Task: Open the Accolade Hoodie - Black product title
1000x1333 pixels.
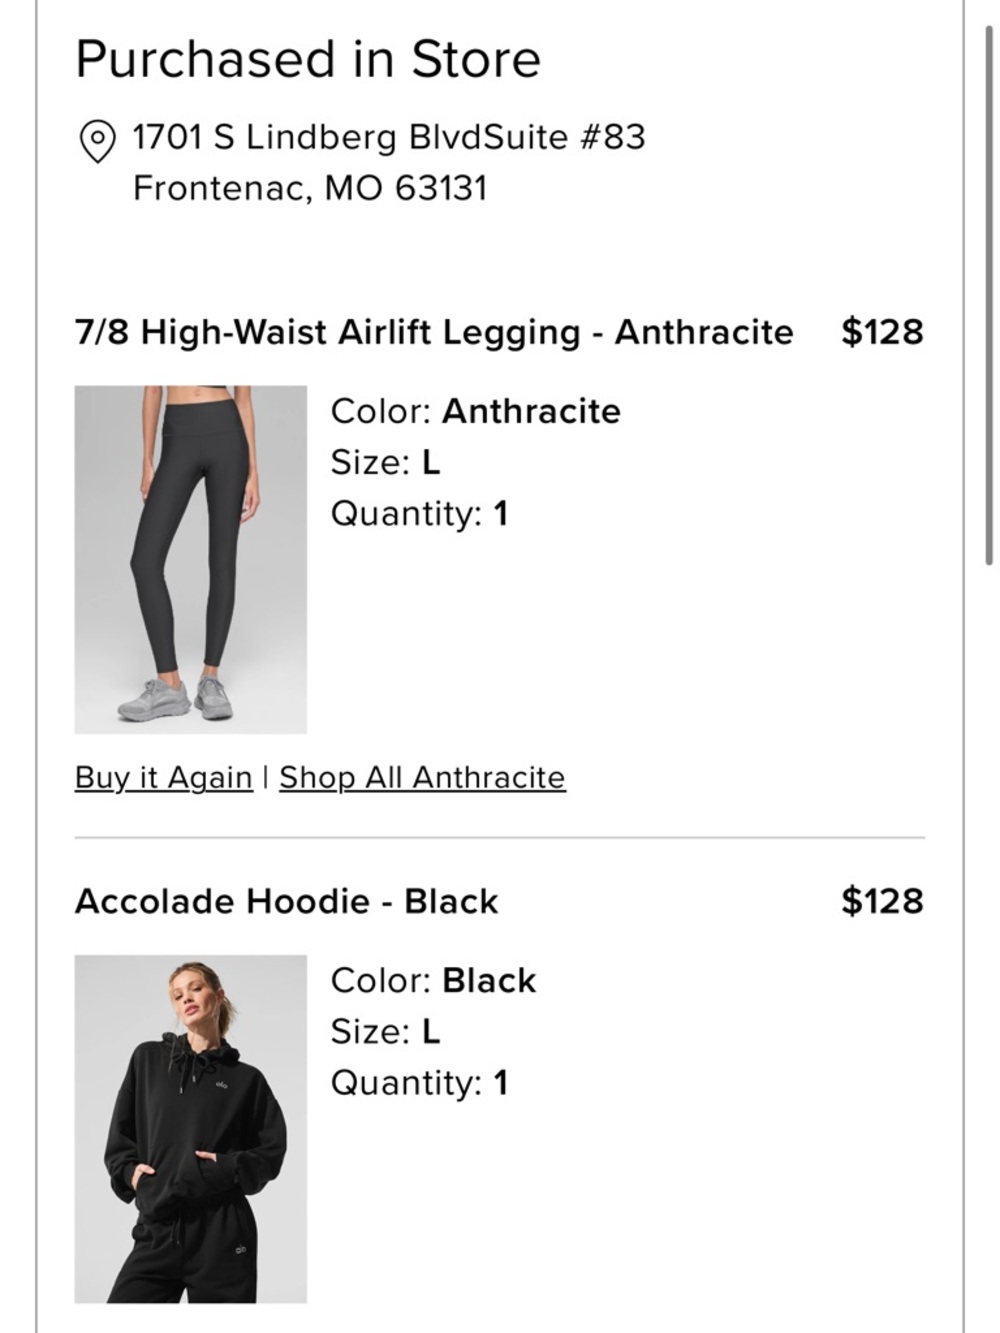Action: 286,901
